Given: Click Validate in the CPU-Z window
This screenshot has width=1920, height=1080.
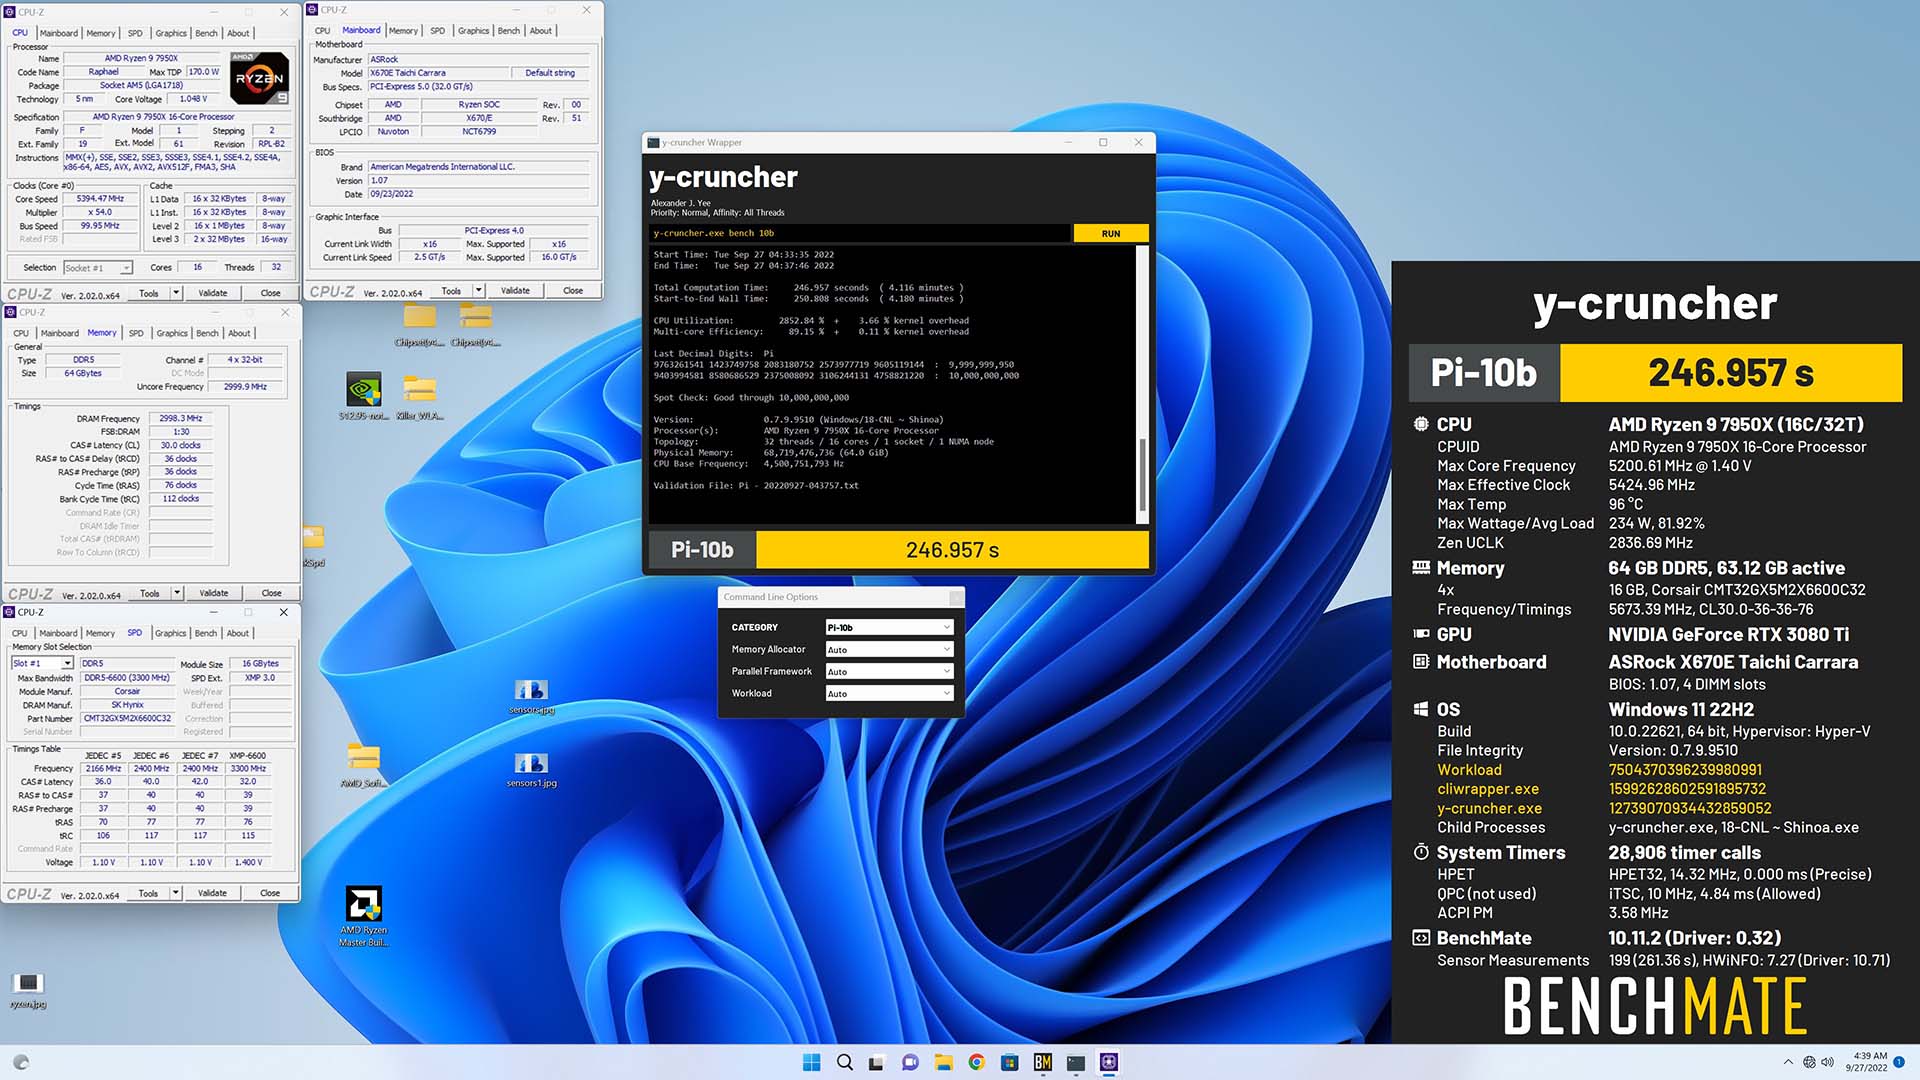Looking at the screenshot, I should pyautogui.click(x=212, y=292).
